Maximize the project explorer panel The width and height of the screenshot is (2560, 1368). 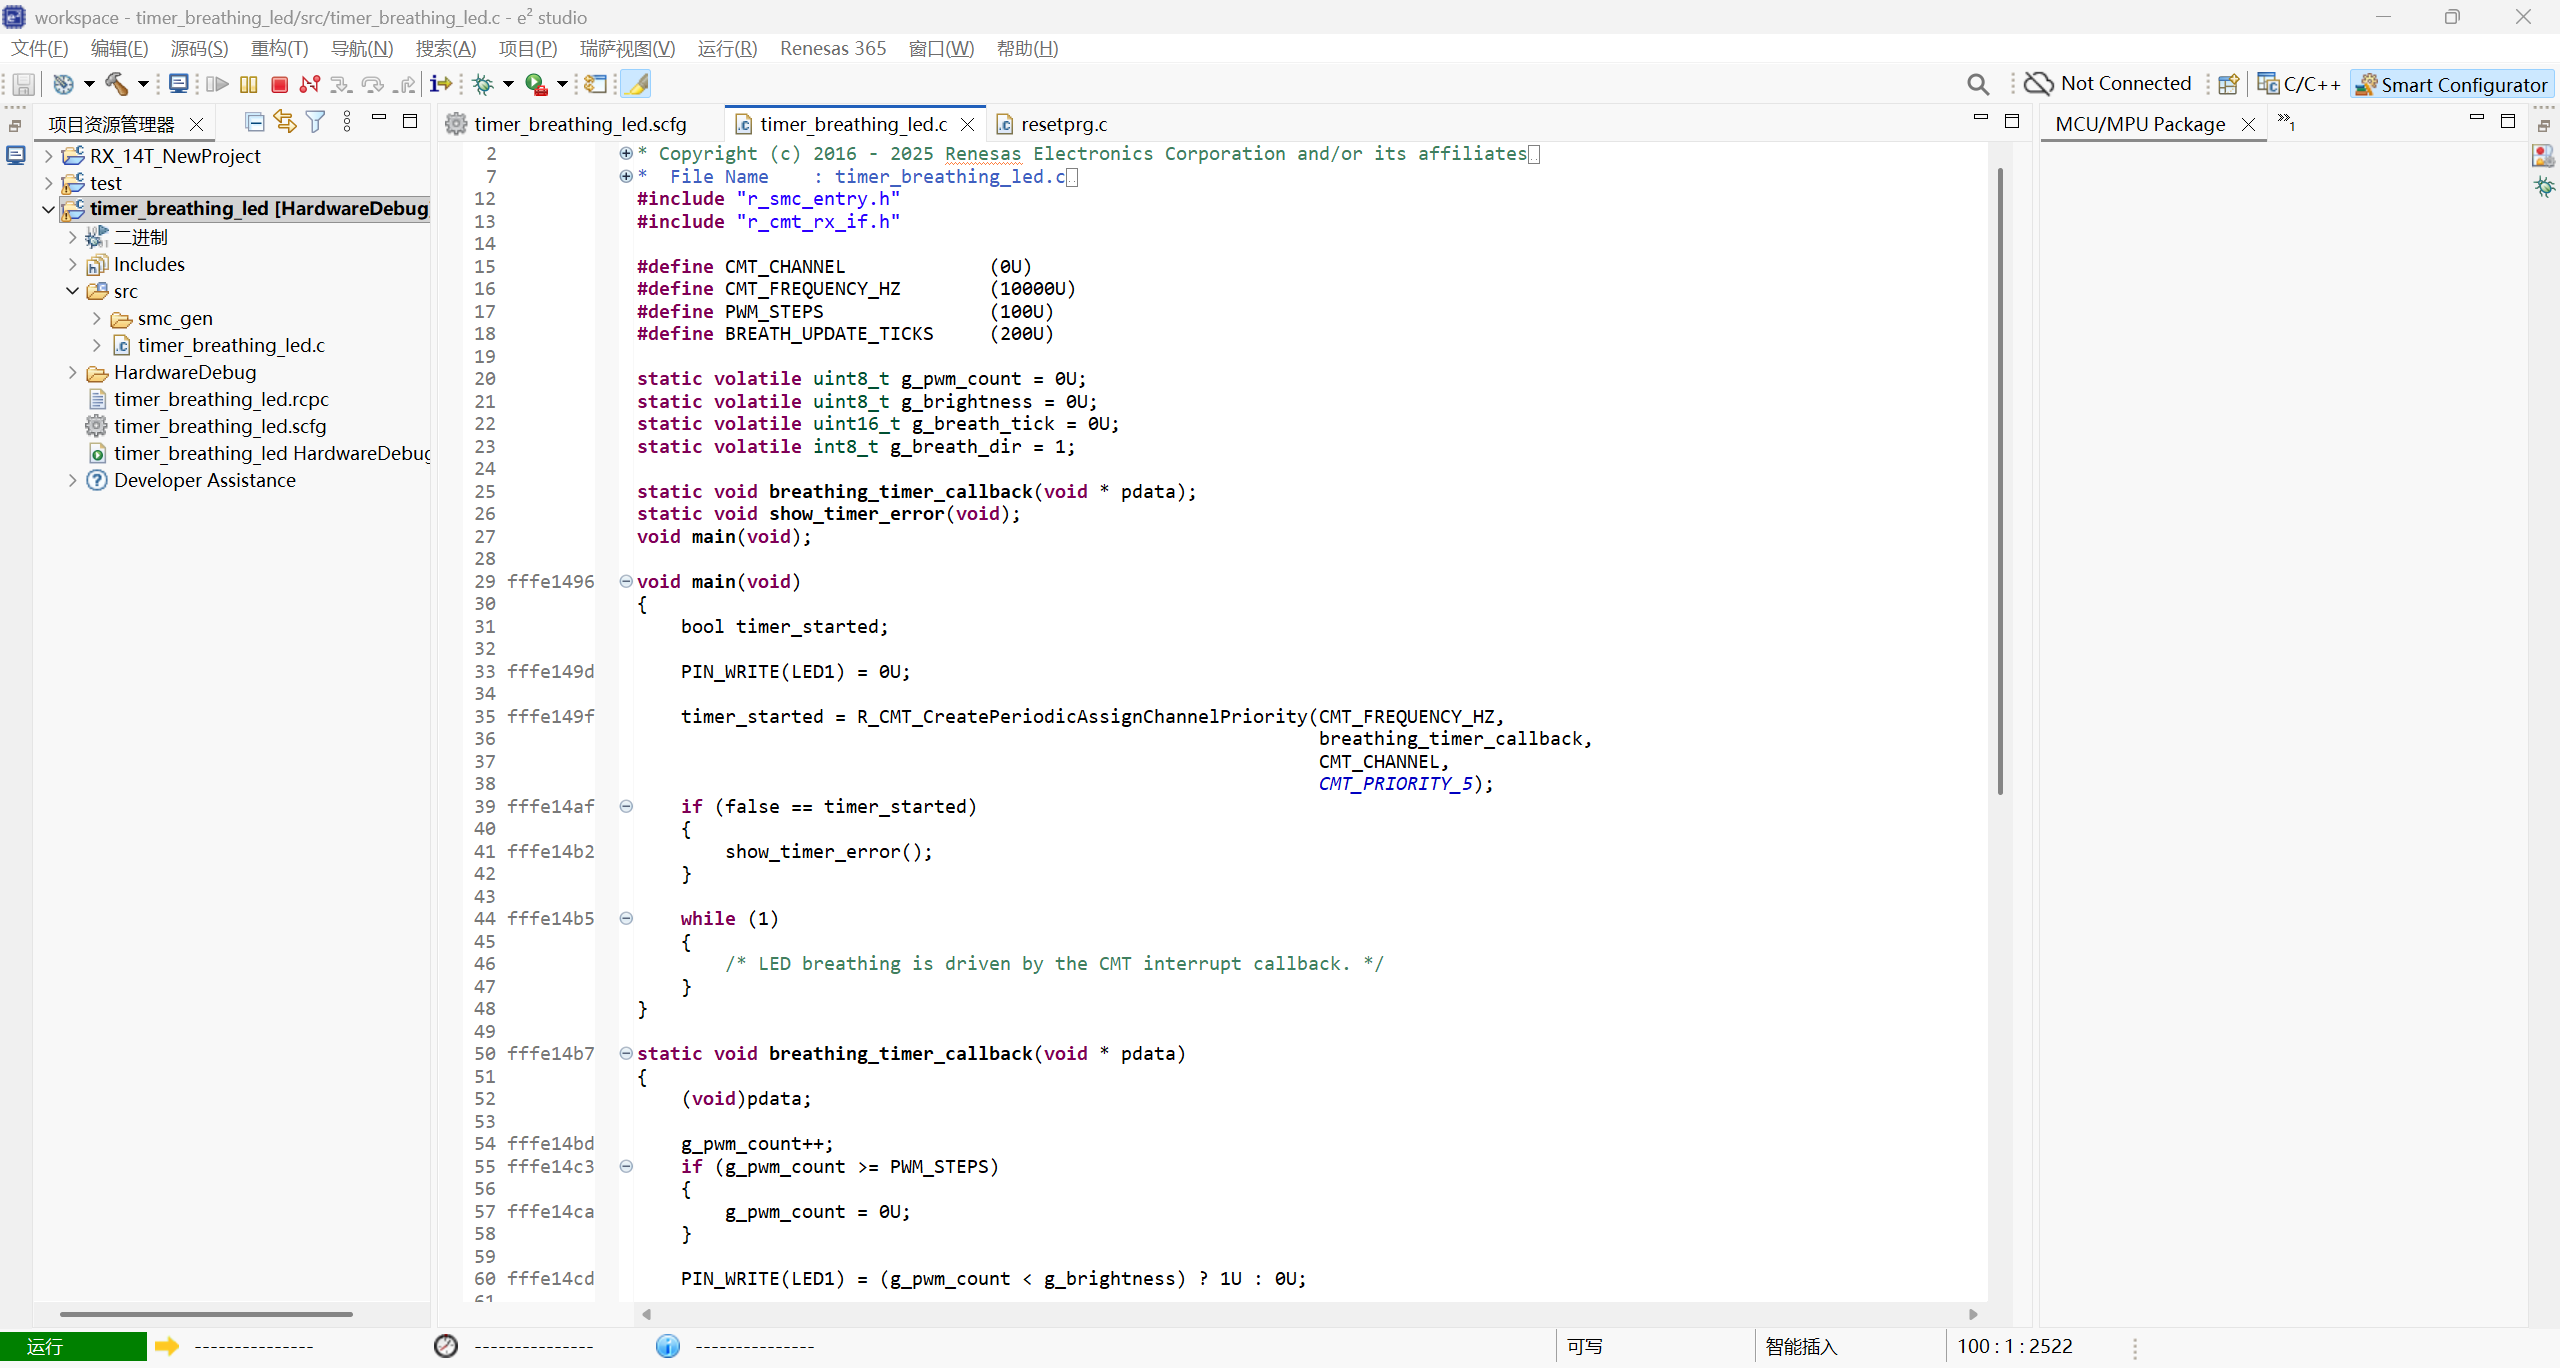click(x=410, y=121)
